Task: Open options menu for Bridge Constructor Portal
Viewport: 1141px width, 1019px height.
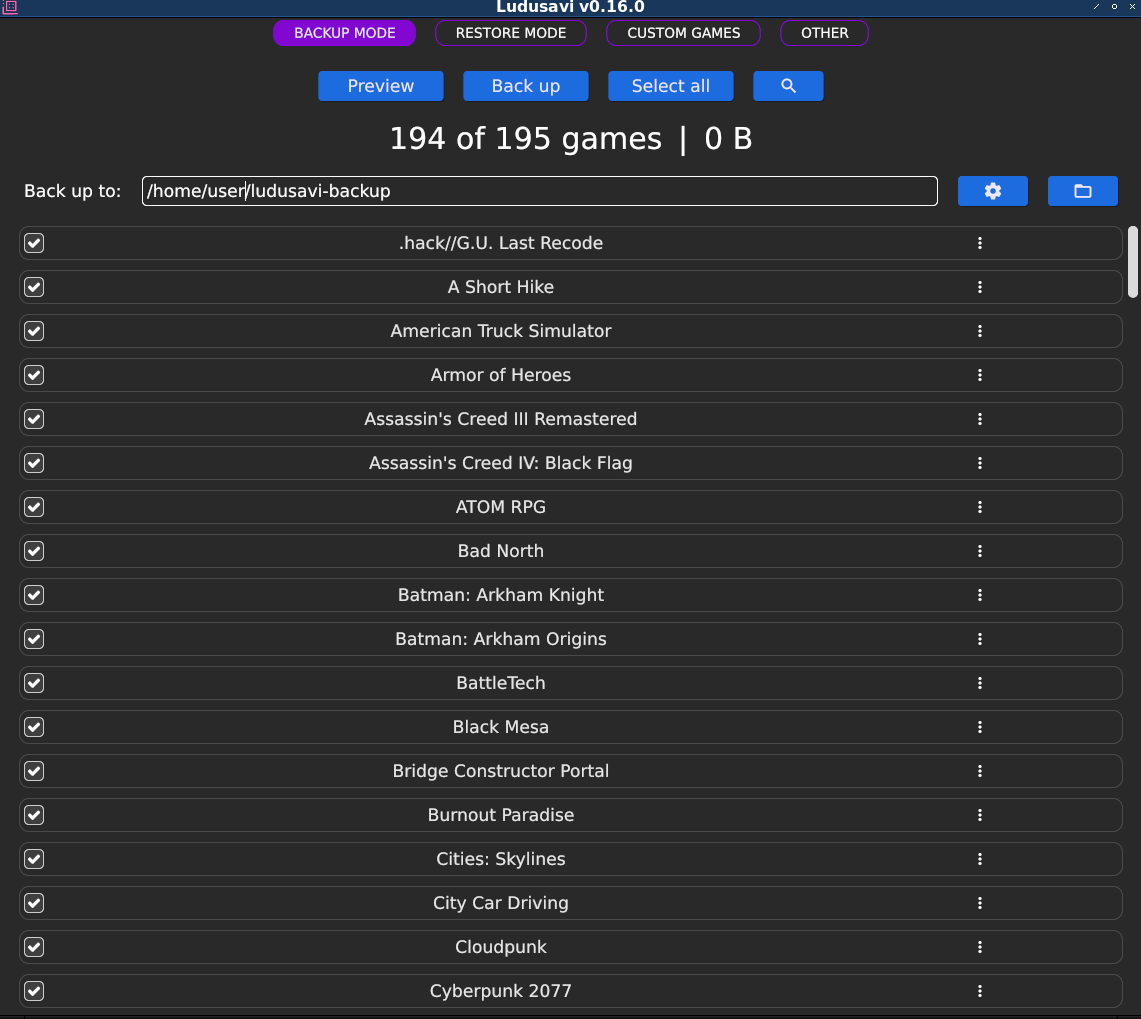Action: coord(980,772)
